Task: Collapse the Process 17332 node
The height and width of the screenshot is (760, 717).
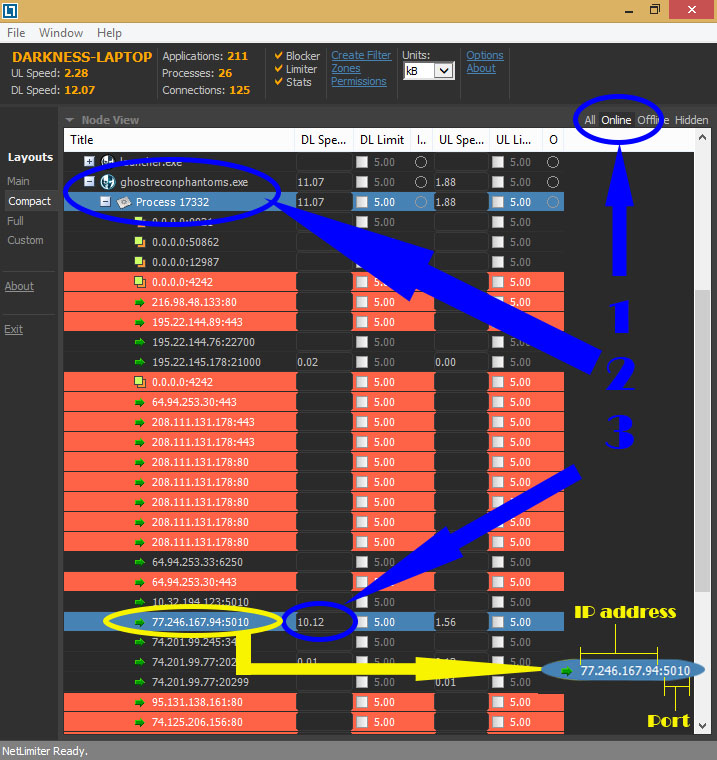Action: (x=105, y=202)
